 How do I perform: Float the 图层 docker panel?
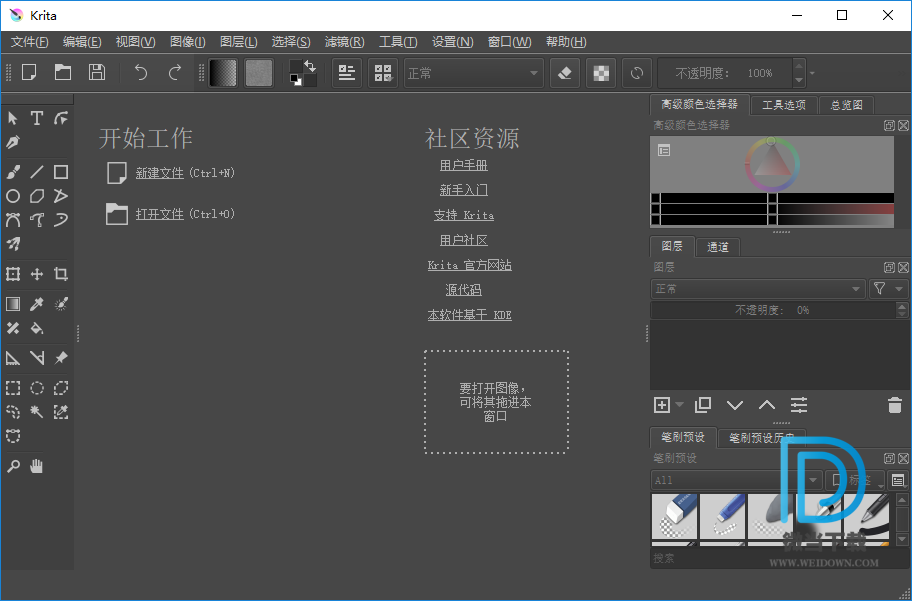click(x=889, y=267)
